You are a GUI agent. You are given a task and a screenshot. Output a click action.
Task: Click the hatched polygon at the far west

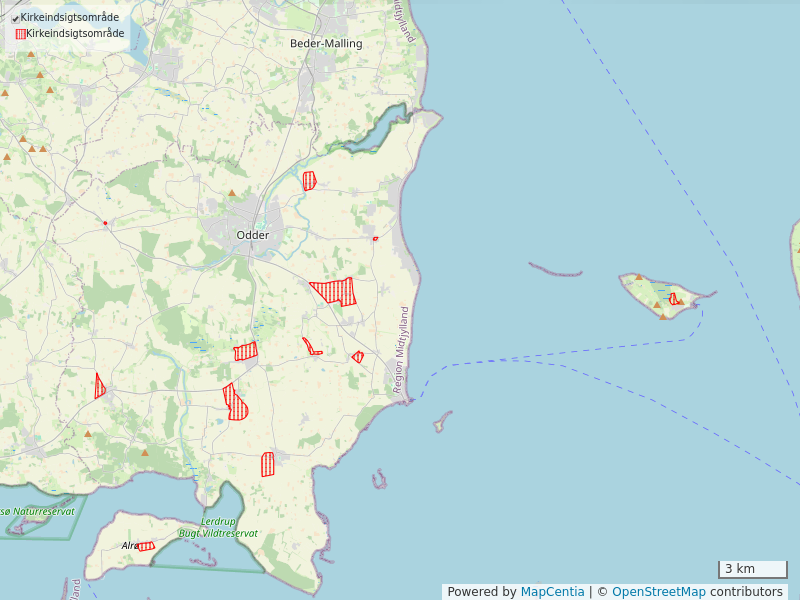[x=99, y=386]
